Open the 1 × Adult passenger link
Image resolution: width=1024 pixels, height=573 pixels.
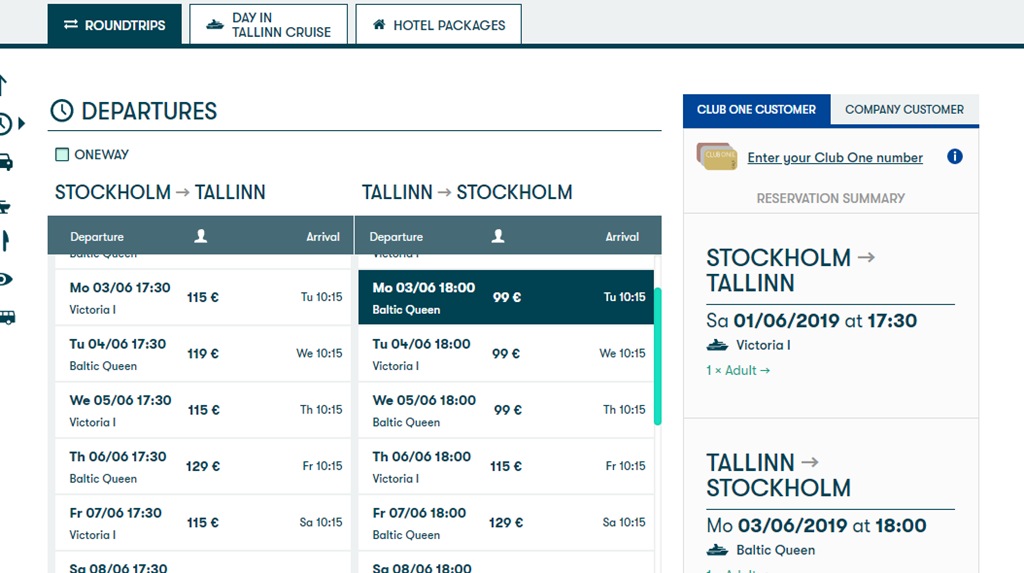[738, 370]
